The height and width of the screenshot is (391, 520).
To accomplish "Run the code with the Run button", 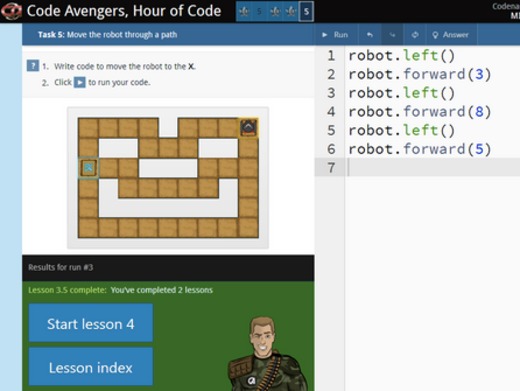I will 335,35.
